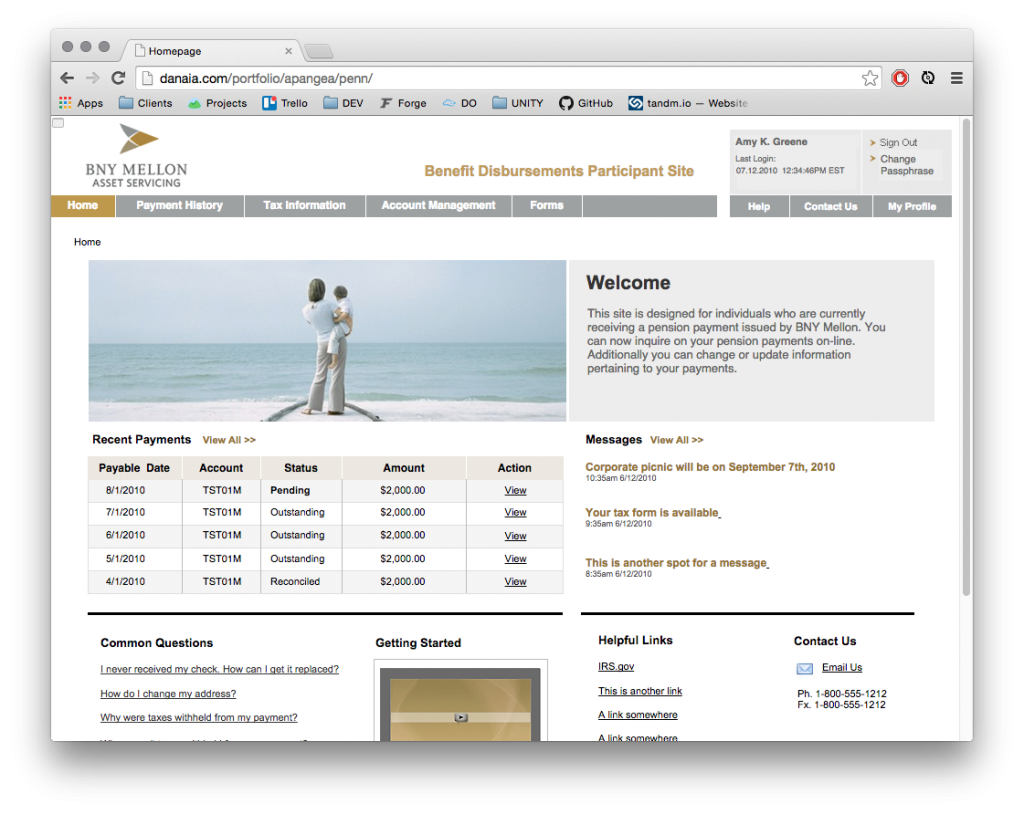View the 4/1/2010 Reconciled payment
The image size is (1024, 814).
click(x=515, y=581)
